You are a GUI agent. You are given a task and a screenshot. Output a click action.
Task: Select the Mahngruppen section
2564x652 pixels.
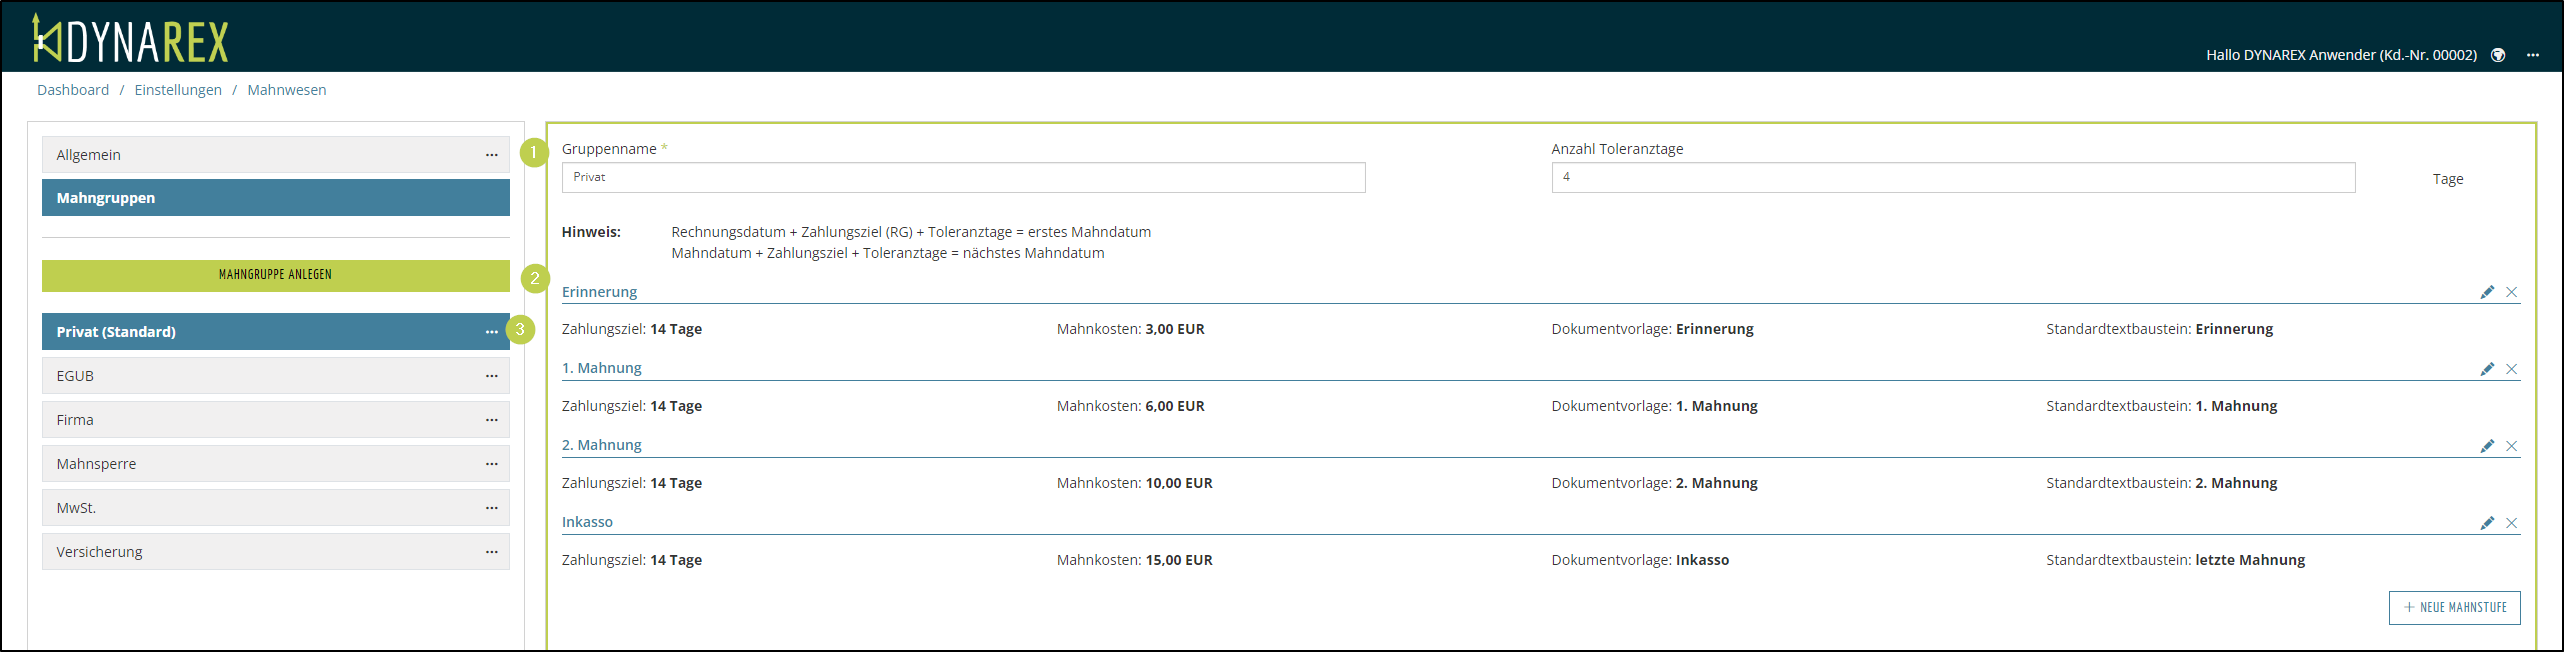pyautogui.click(x=275, y=198)
